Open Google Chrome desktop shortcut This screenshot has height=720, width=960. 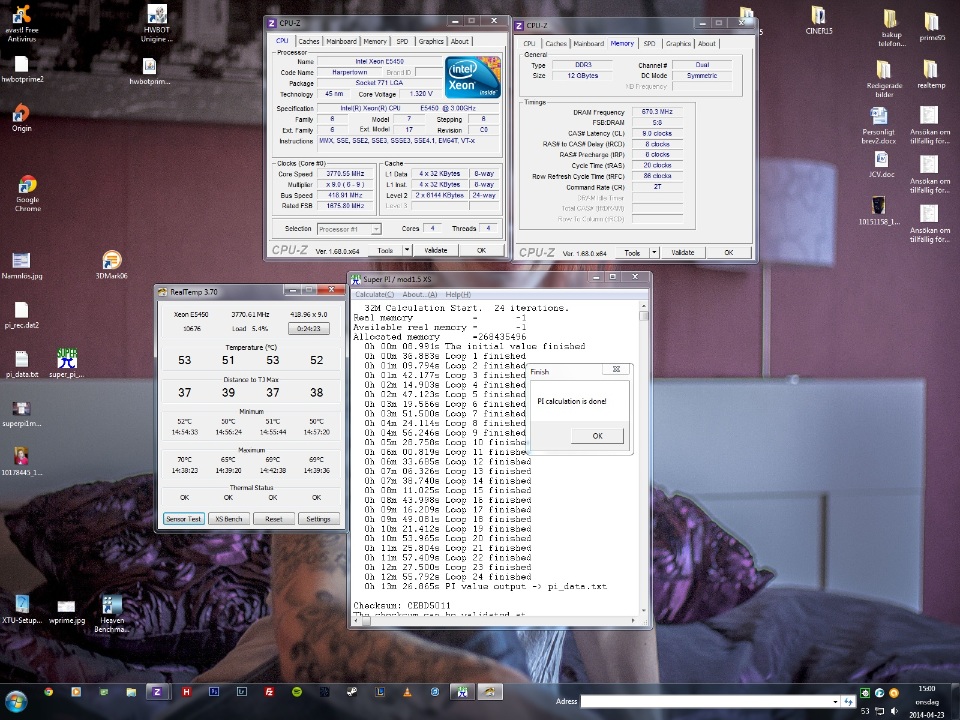coord(28,193)
